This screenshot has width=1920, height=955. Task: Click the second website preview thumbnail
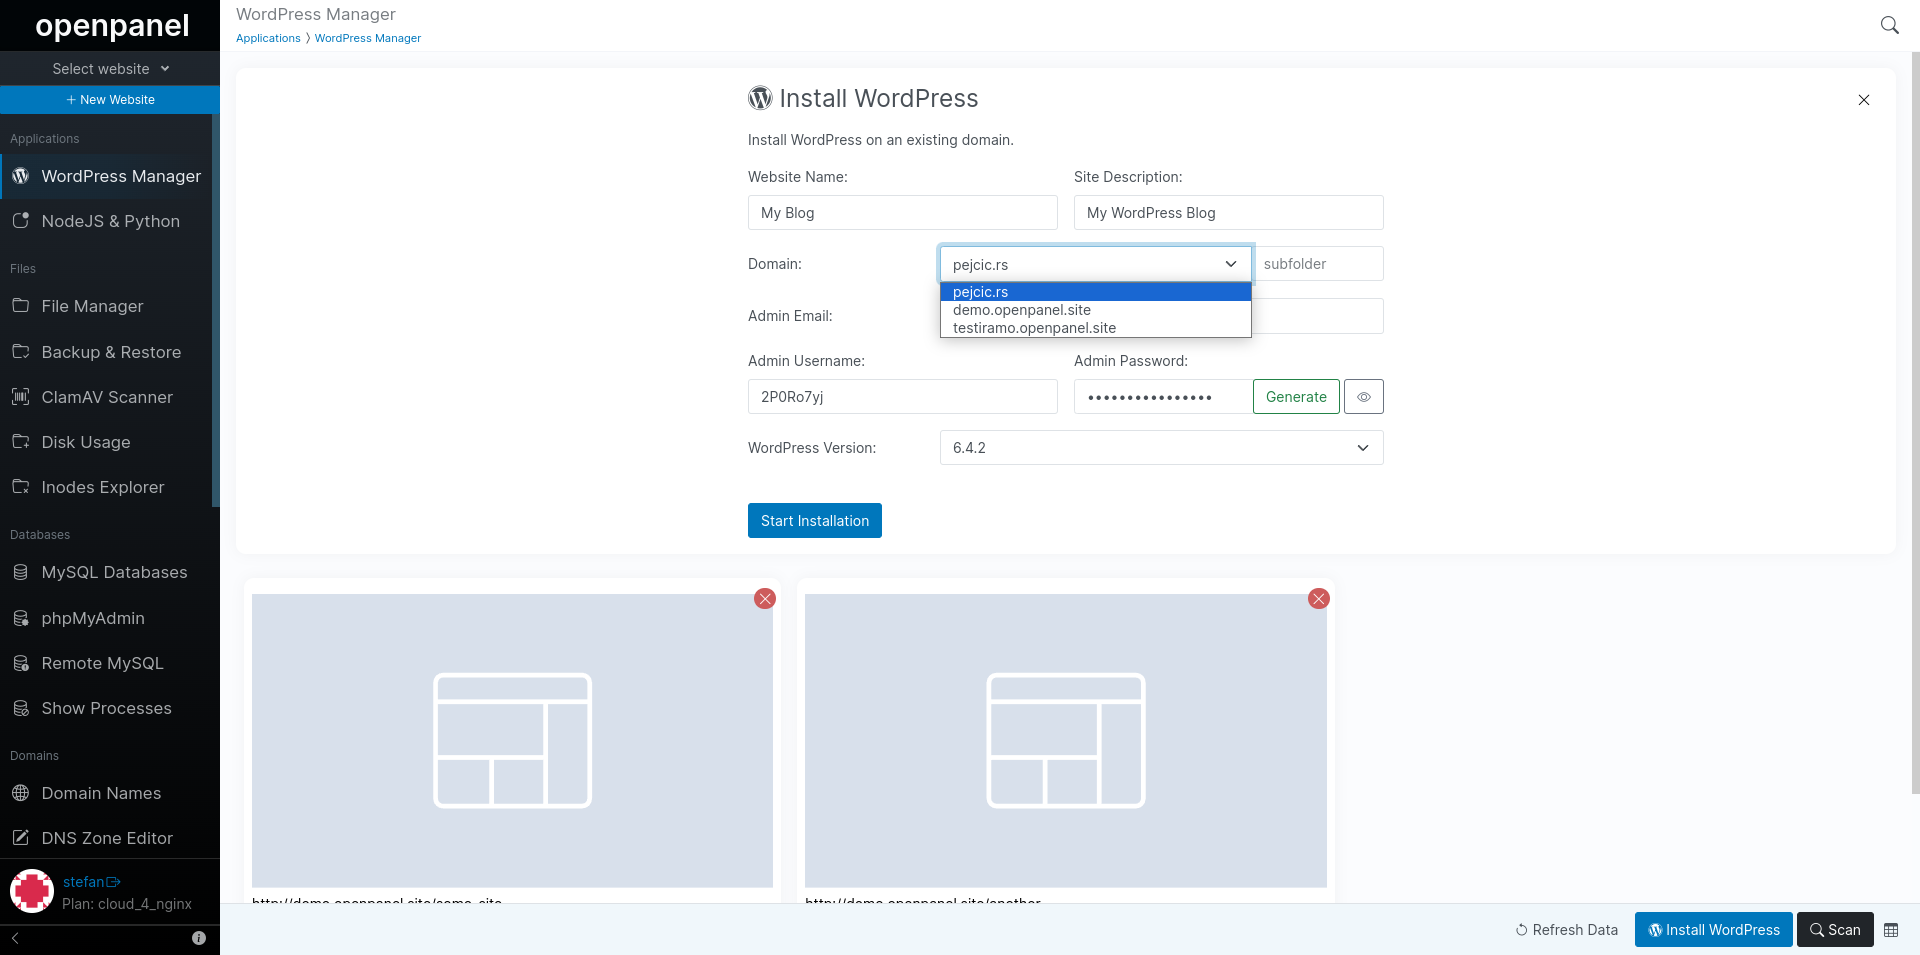[1066, 741]
